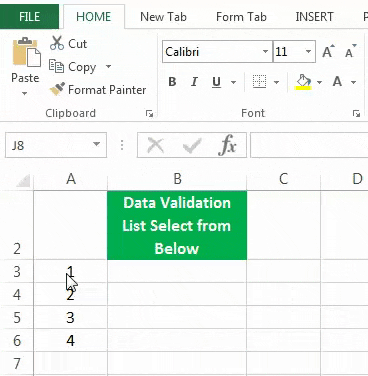Select column D header
This screenshot has height=376, width=368.
(x=345, y=179)
